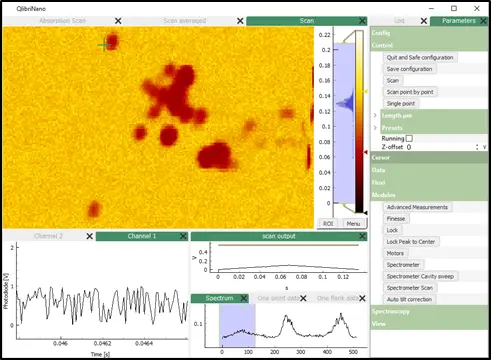Expand the Cursor section

[429, 157]
